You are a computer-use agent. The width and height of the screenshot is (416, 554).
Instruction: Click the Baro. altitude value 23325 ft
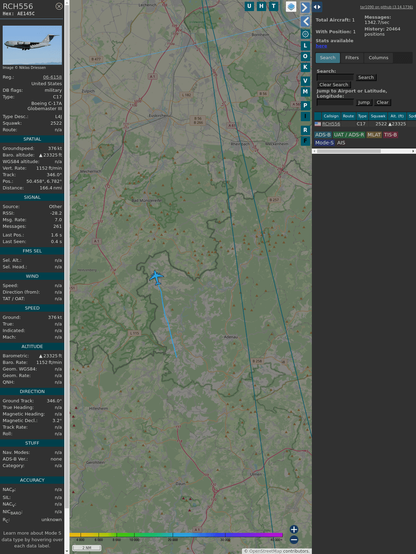(50, 155)
